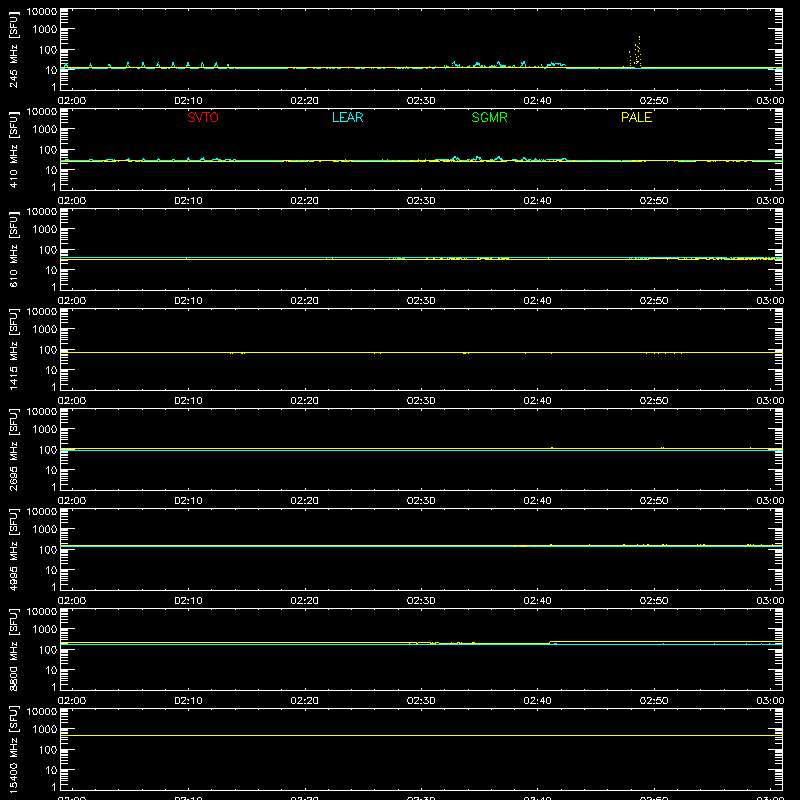Select the 1415 MHz [SFU] axis title

[x=13, y=349]
